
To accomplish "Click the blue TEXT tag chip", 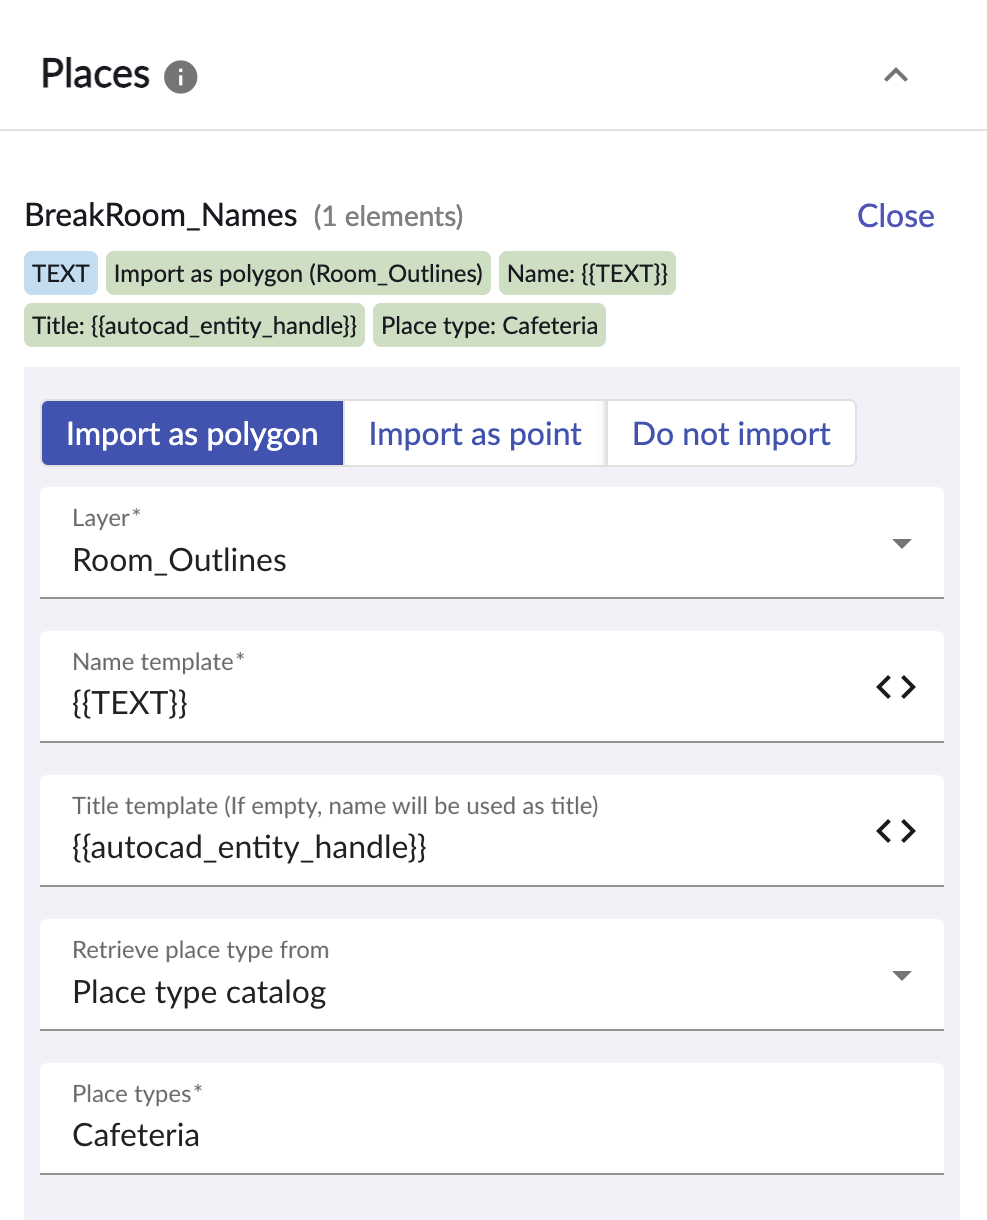I will click(61, 273).
